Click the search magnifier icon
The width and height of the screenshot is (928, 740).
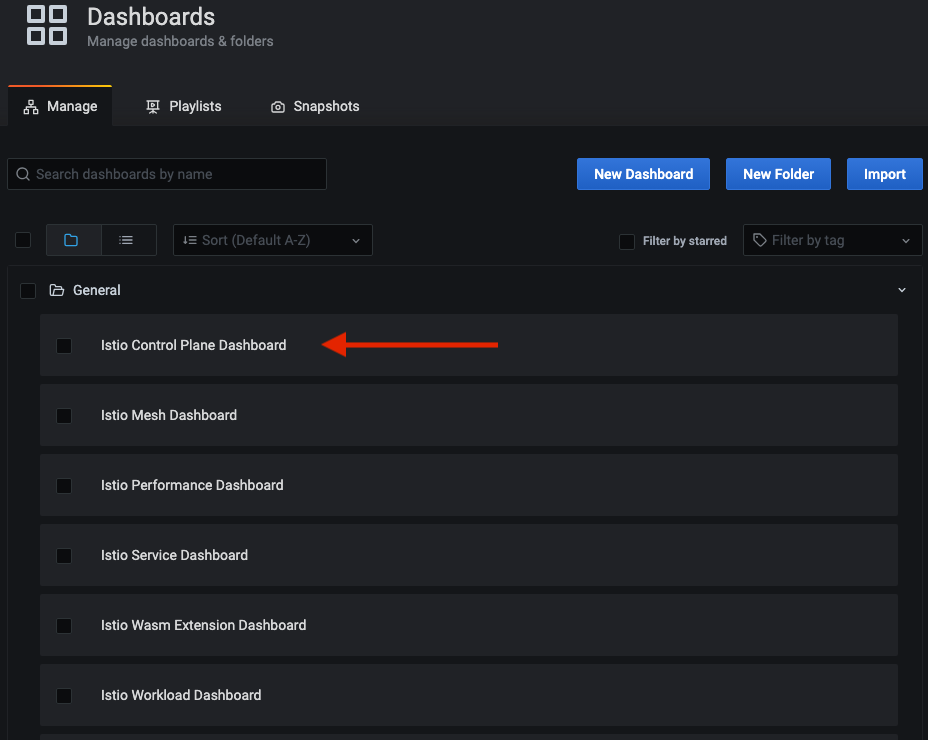point(23,174)
